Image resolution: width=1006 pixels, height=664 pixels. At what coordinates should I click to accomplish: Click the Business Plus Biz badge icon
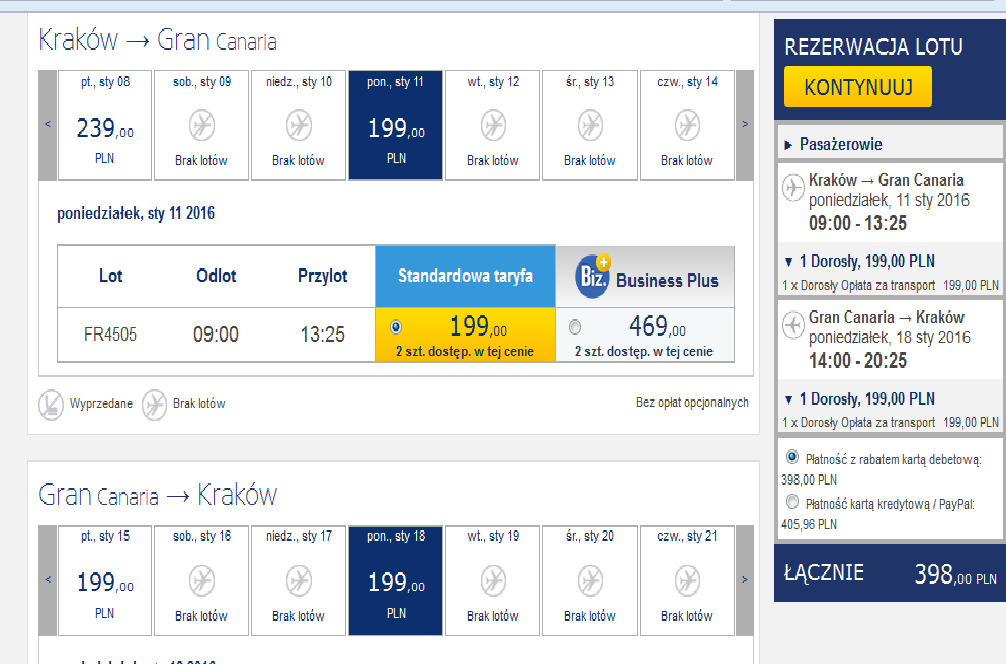[593, 277]
